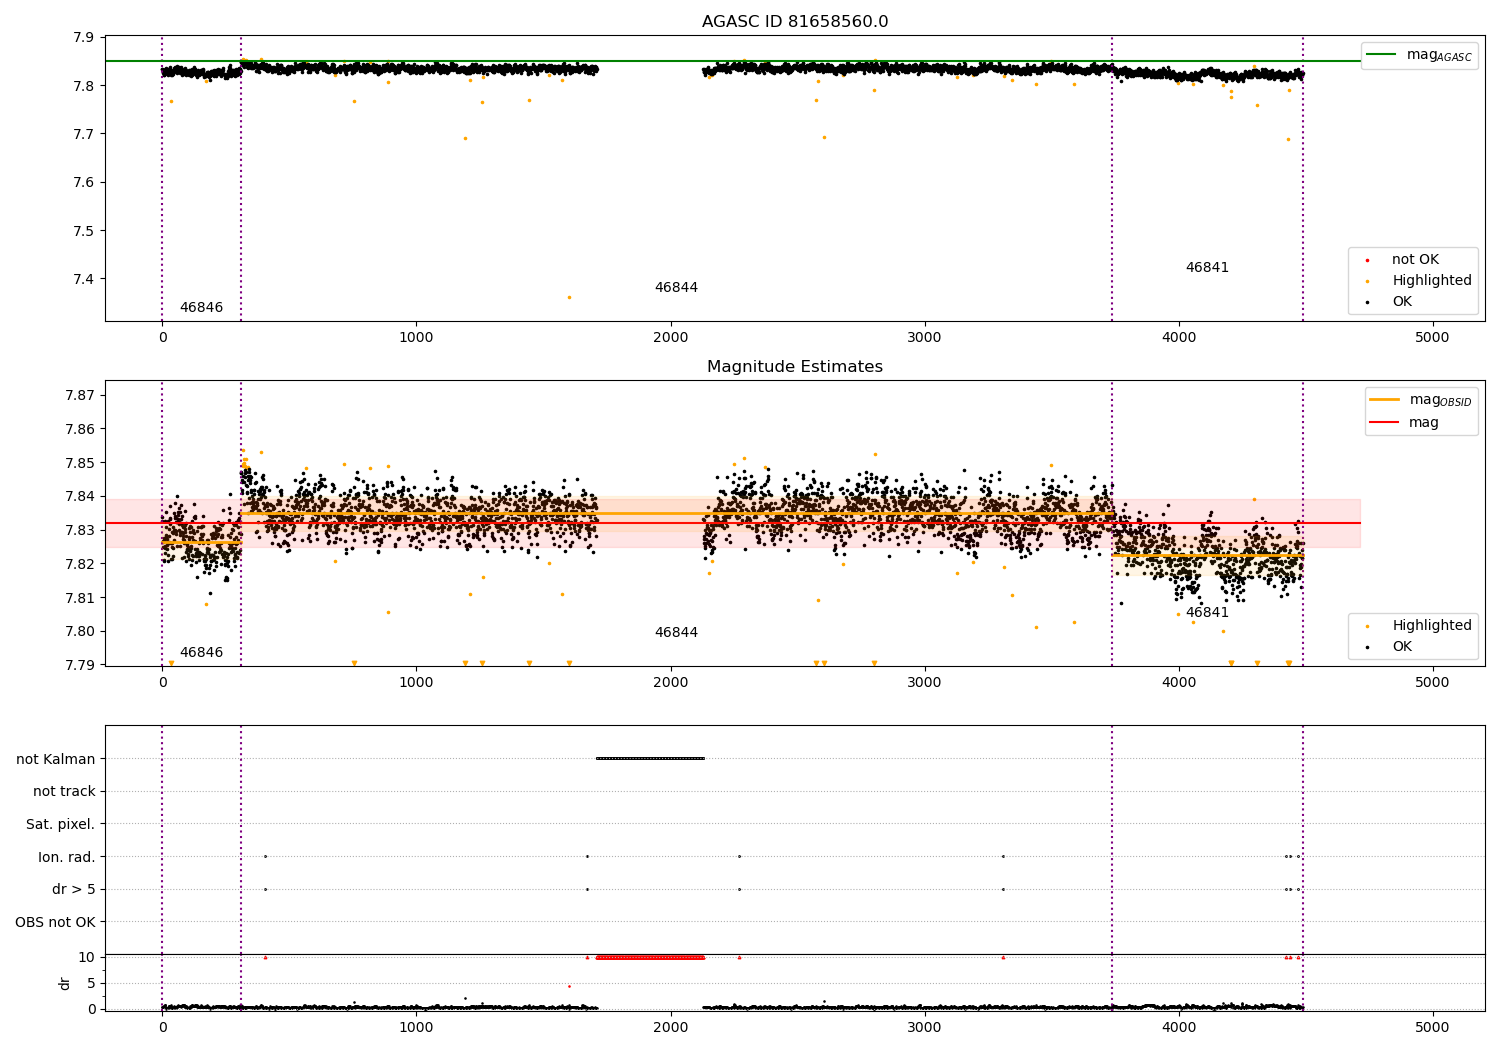Select the 'OBS not OK' row label
Viewport: 1500px width, 1050px height.
tap(55, 922)
